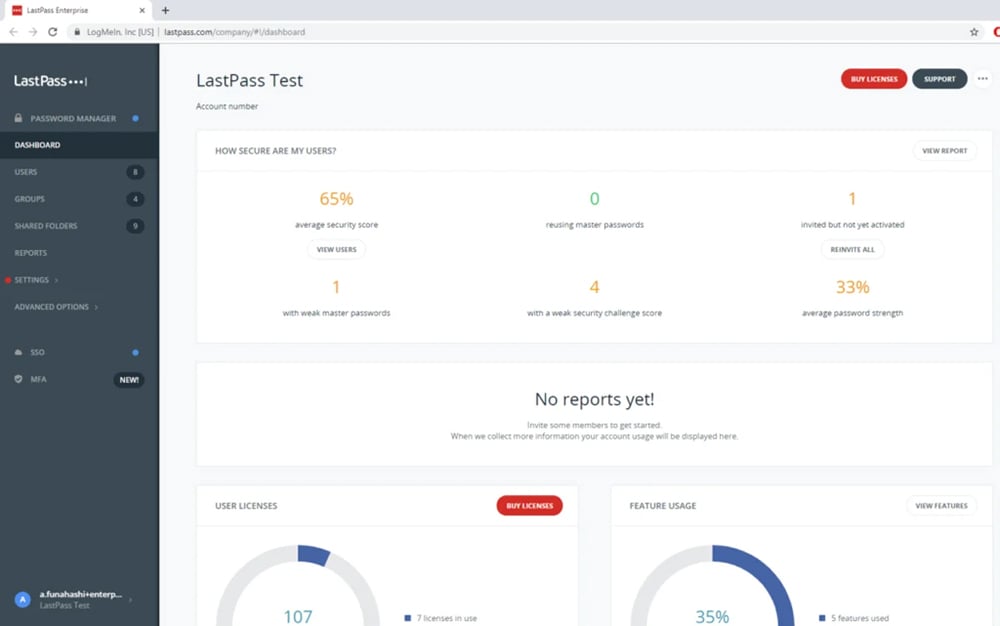
Task: Click the user avatar circle icon
Action: [22, 599]
